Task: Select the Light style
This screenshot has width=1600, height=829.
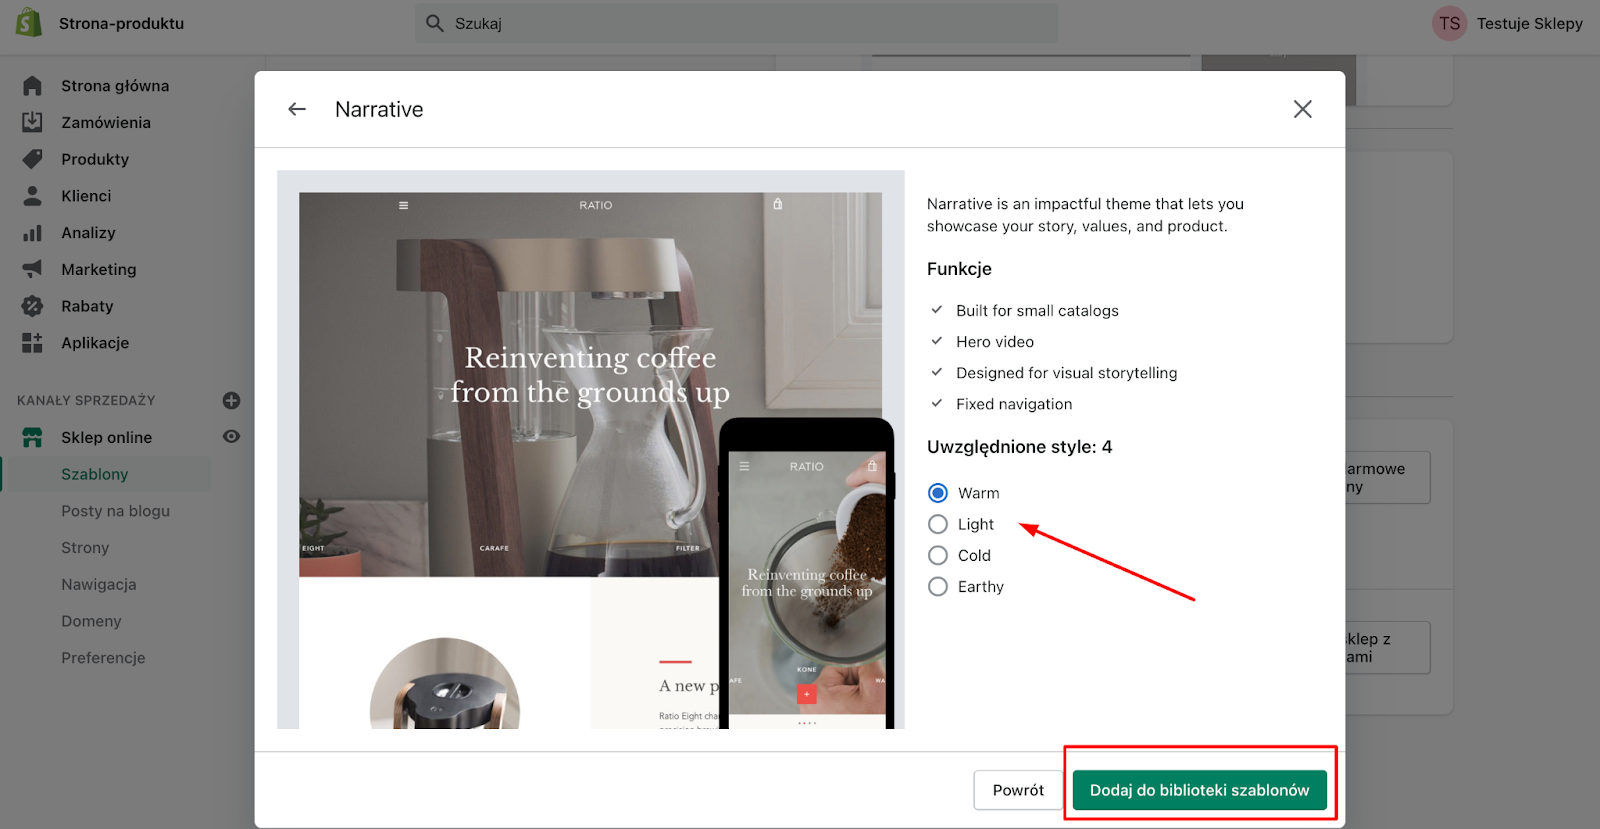Action: [938, 524]
